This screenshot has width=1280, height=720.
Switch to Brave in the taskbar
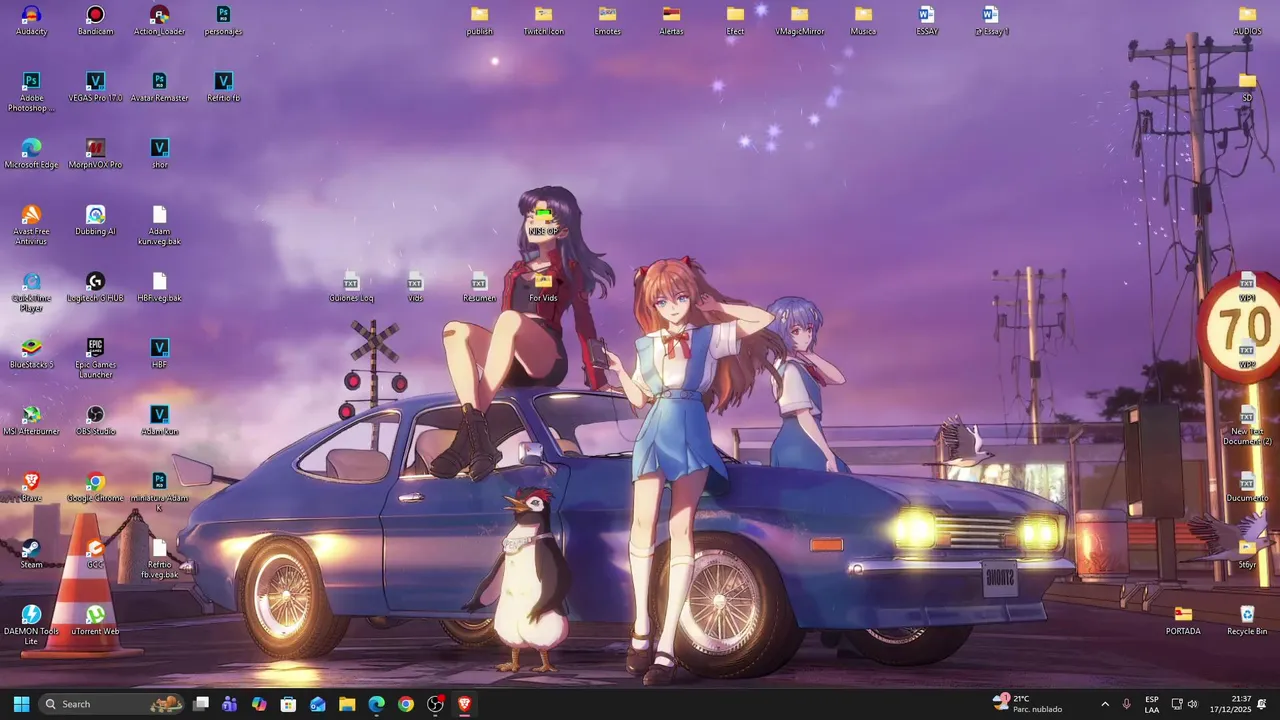pos(464,704)
